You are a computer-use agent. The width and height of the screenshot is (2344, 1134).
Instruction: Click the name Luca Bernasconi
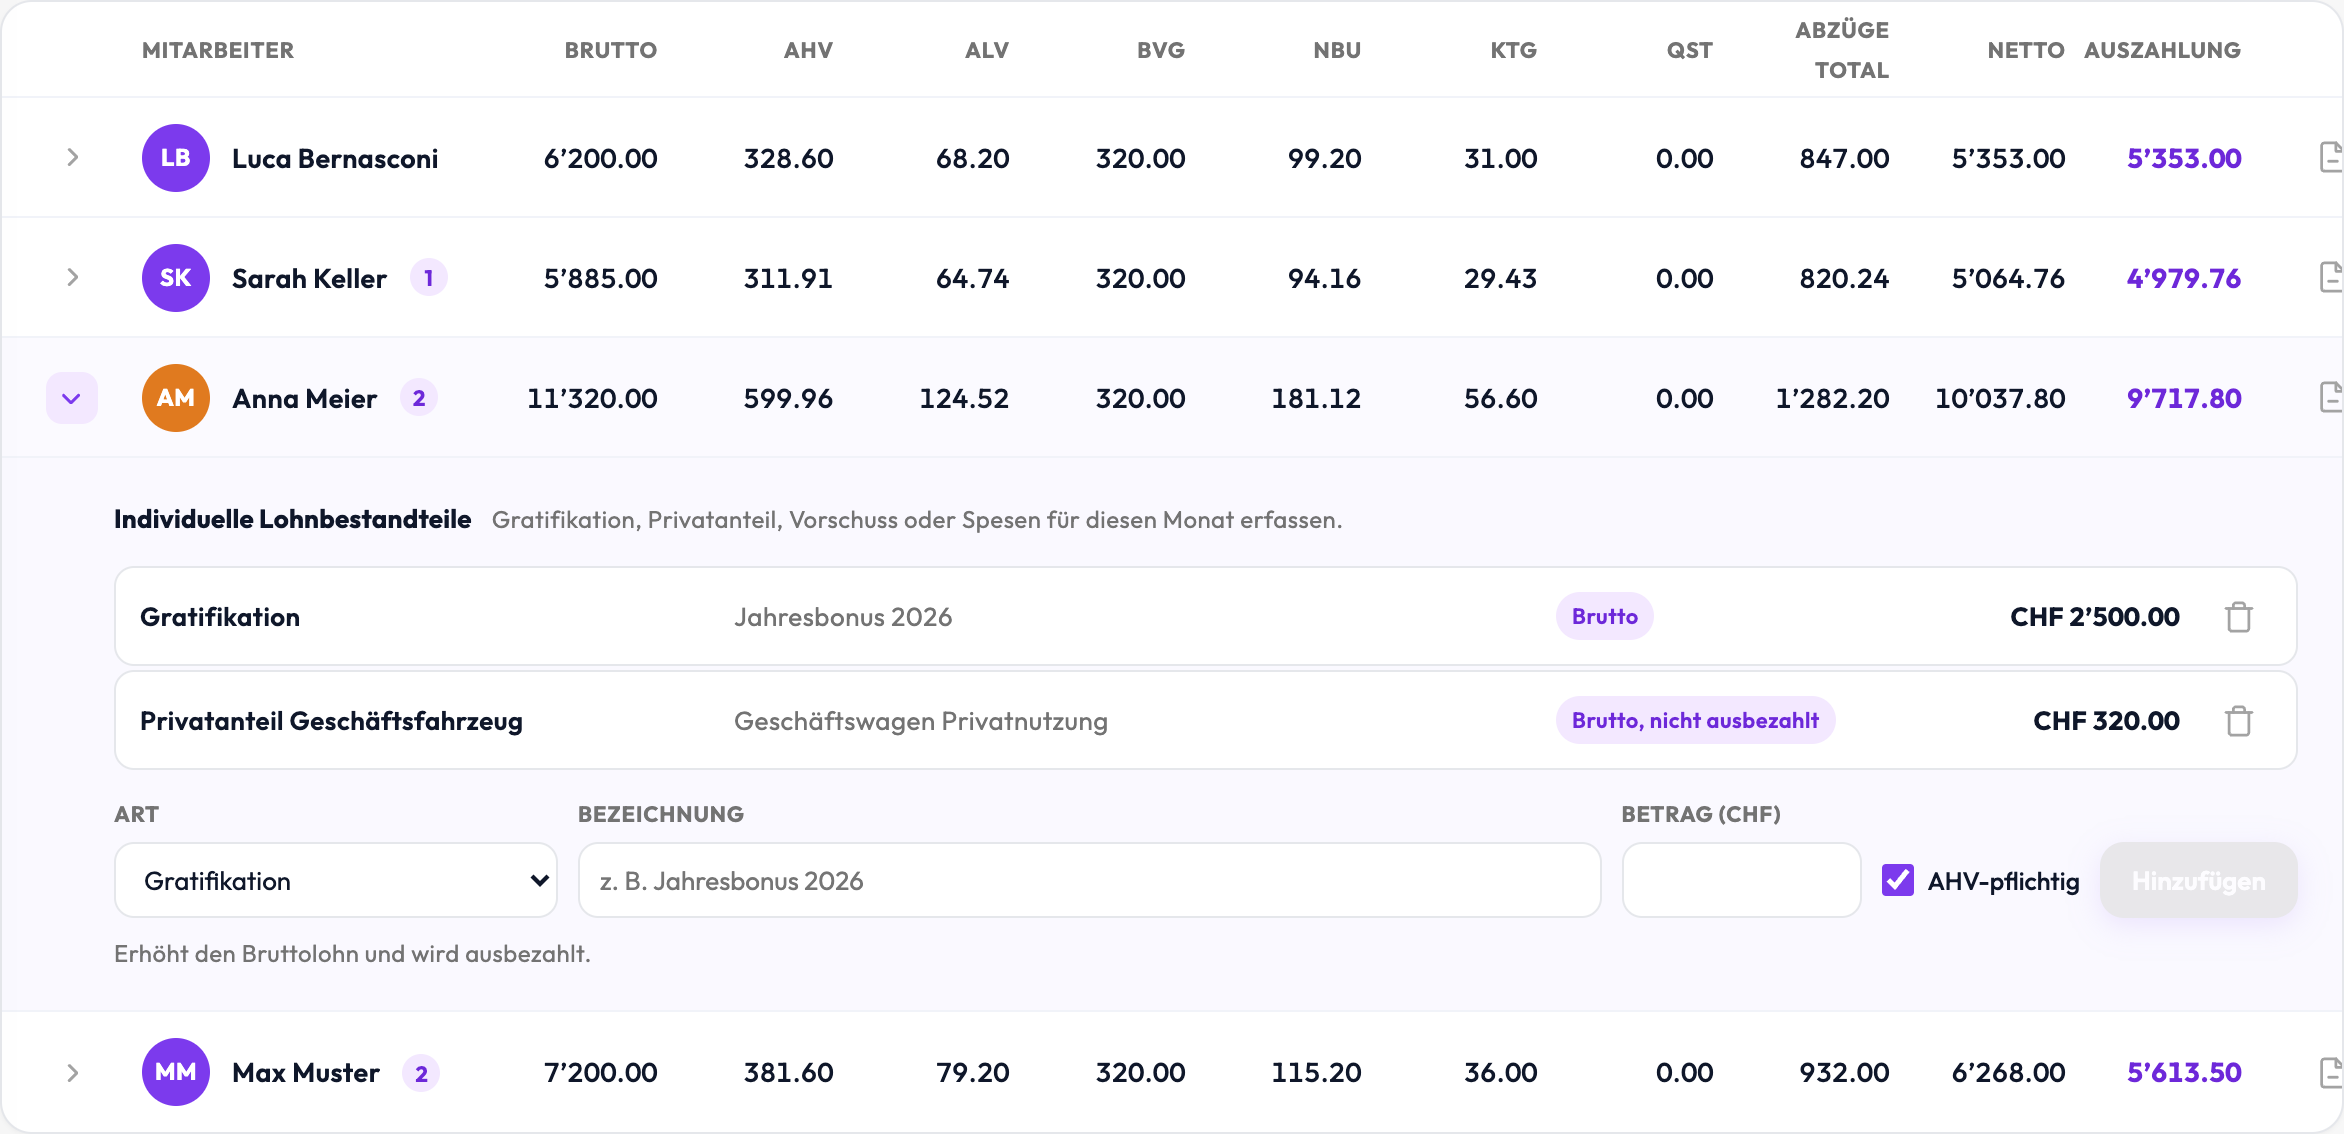point(335,158)
